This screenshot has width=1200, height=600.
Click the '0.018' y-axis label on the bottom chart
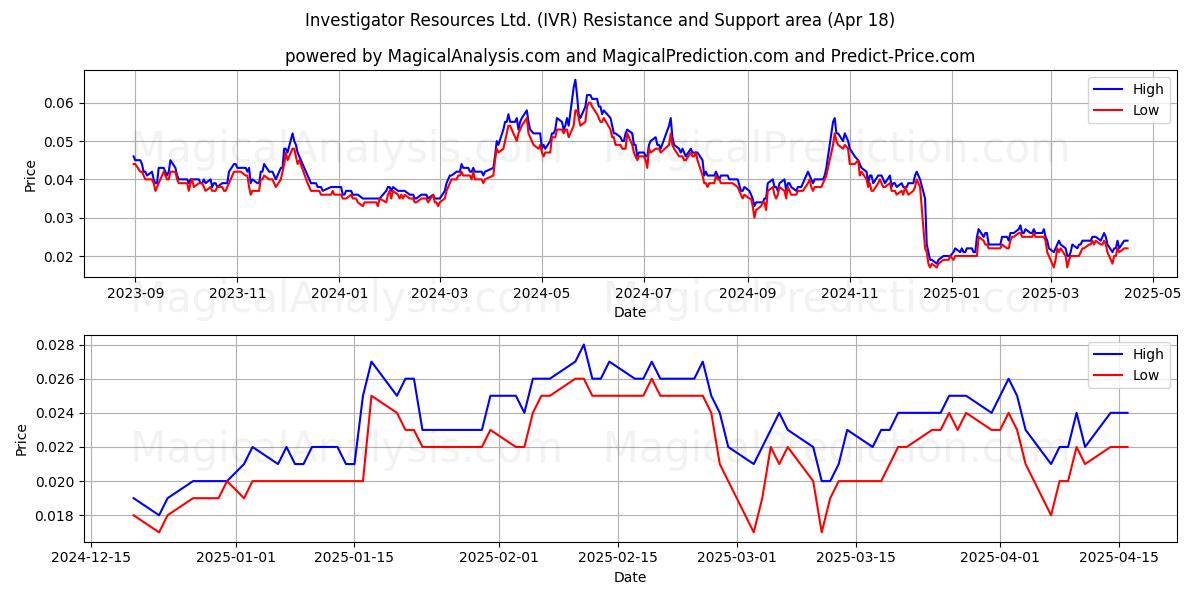click(57, 516)
